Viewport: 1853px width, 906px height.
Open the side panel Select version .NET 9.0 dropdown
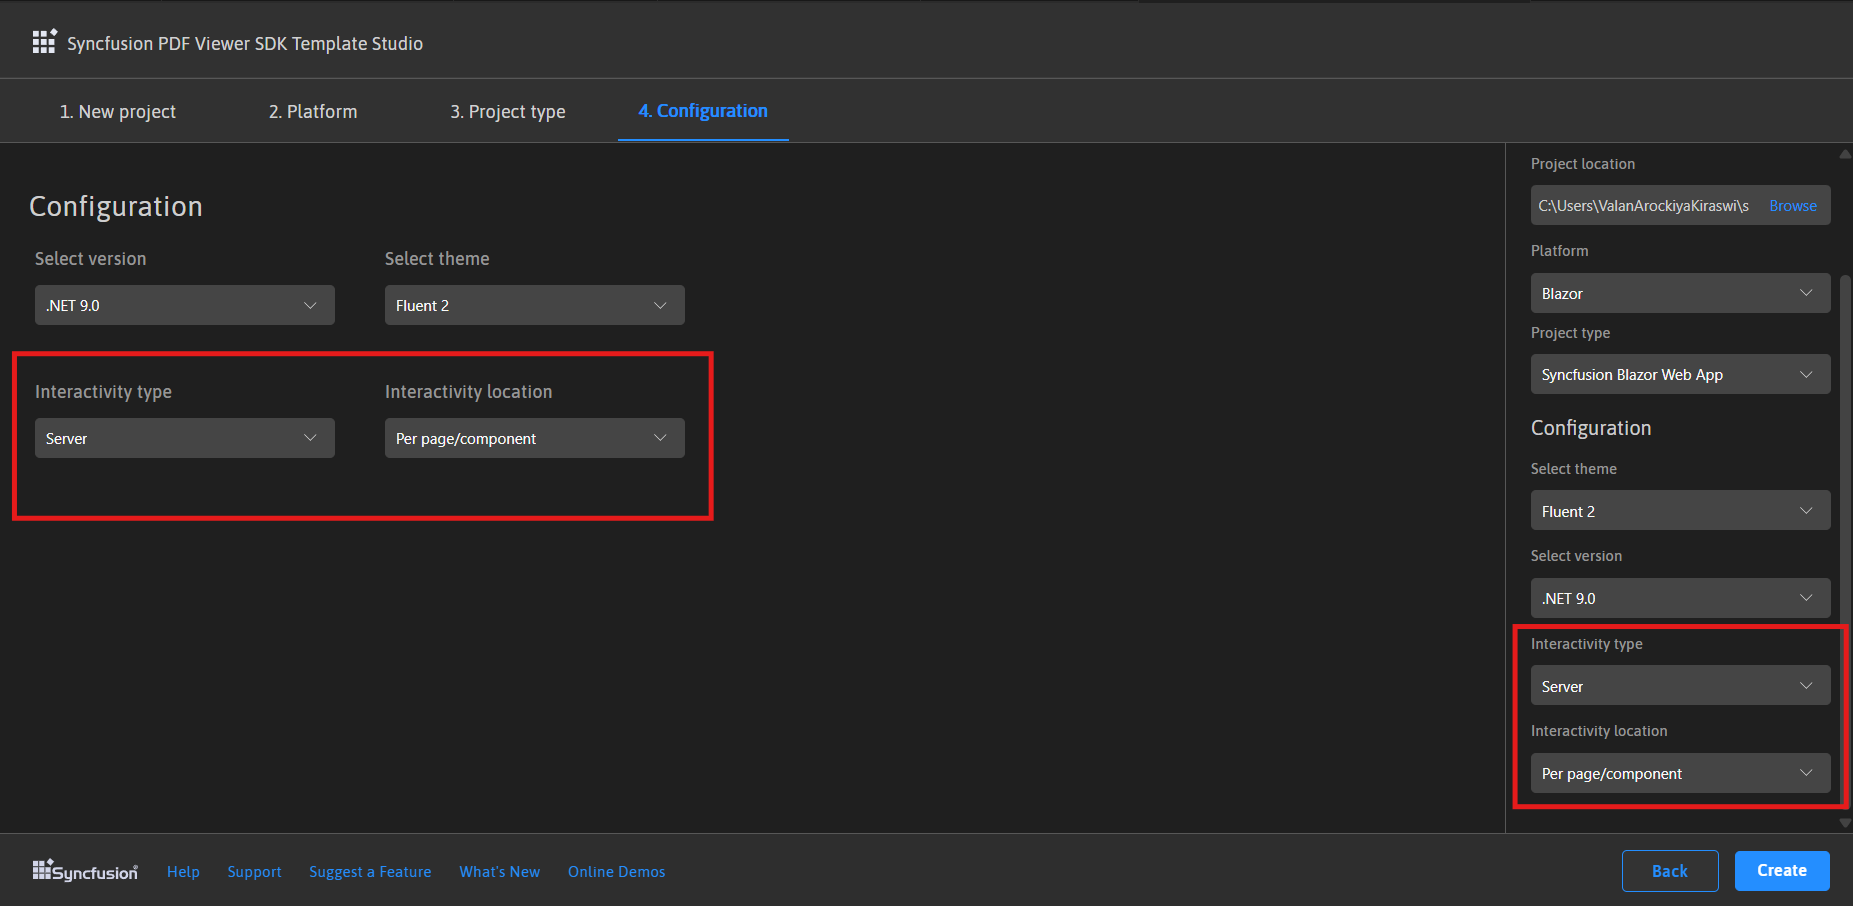[1680, 598]
